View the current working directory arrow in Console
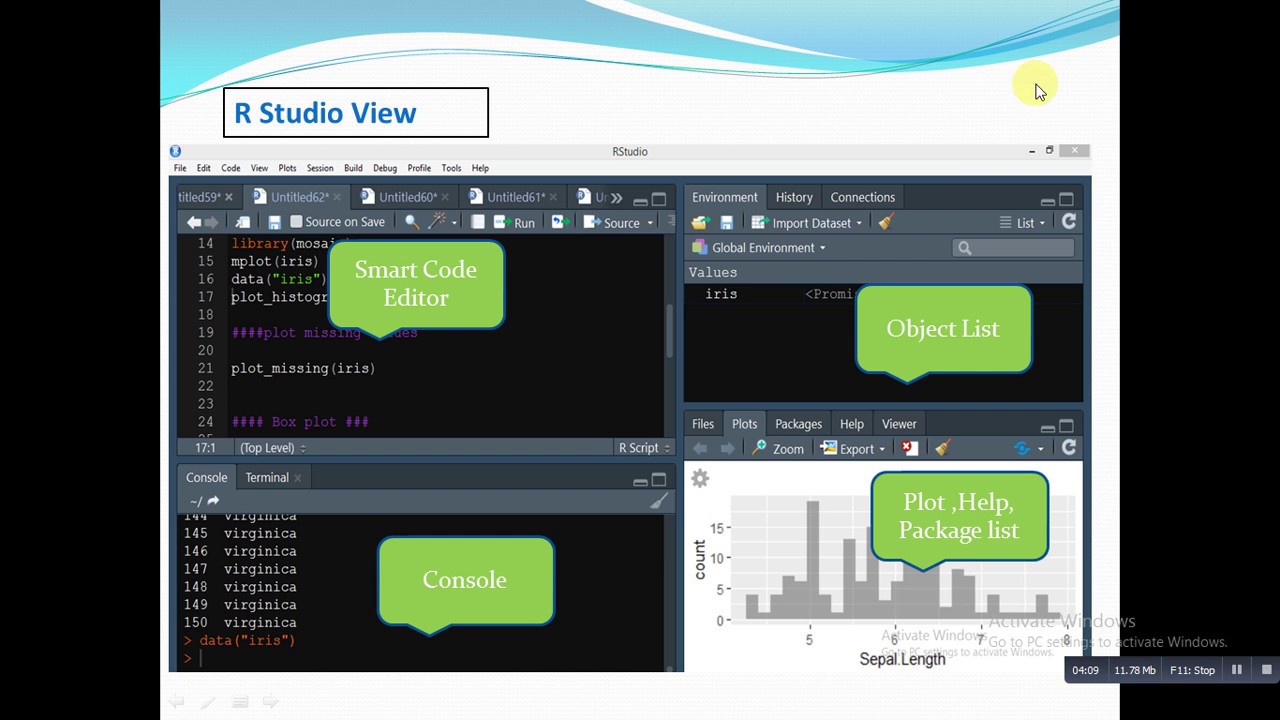The image size is (1280, 720). (213, 501)
